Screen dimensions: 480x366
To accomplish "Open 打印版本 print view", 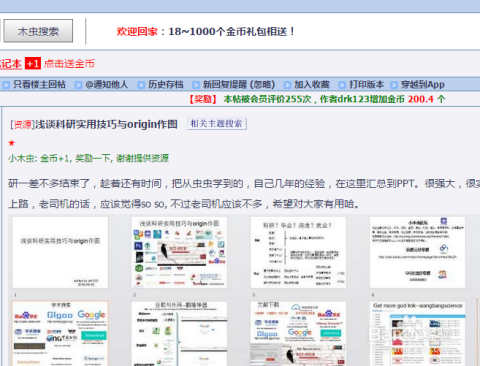I will 366,84.
